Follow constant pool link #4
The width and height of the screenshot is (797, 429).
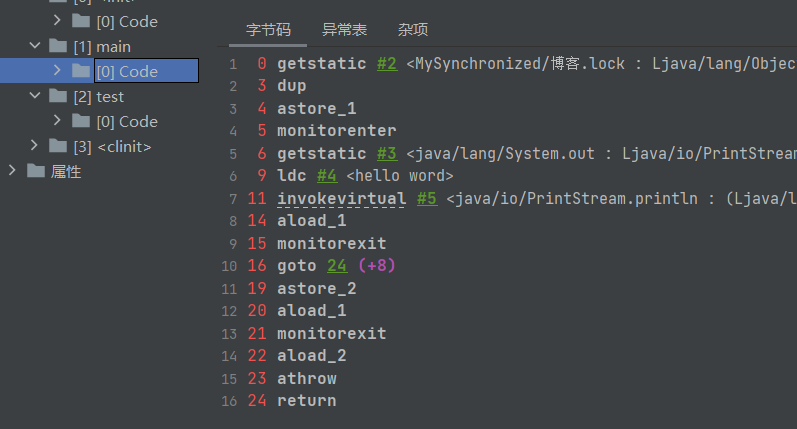coord(327,176)
